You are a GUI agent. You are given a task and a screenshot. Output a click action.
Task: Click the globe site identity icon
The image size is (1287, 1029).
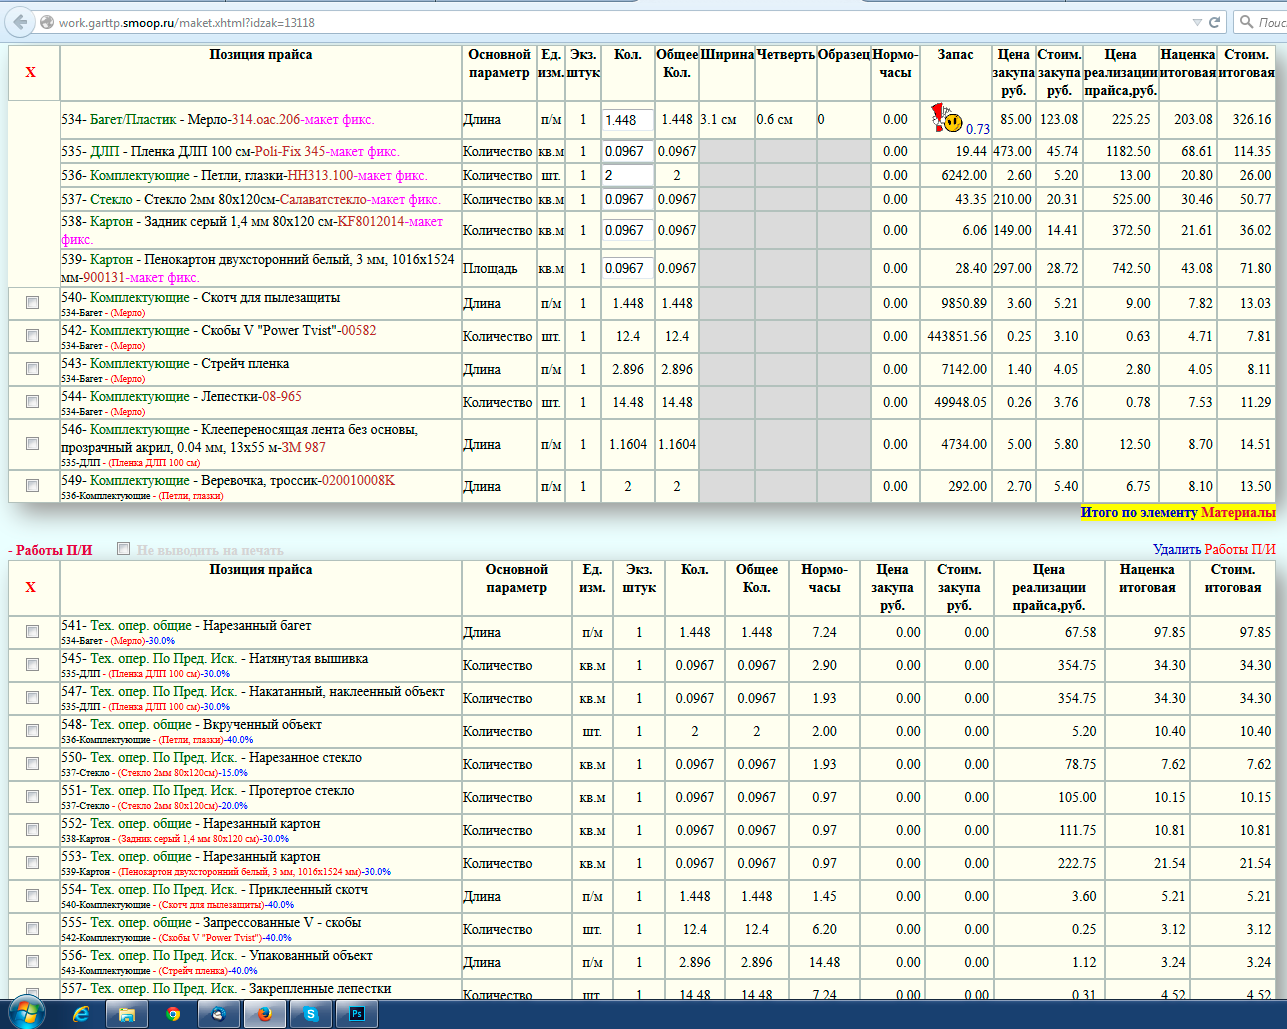coord(47,22)
